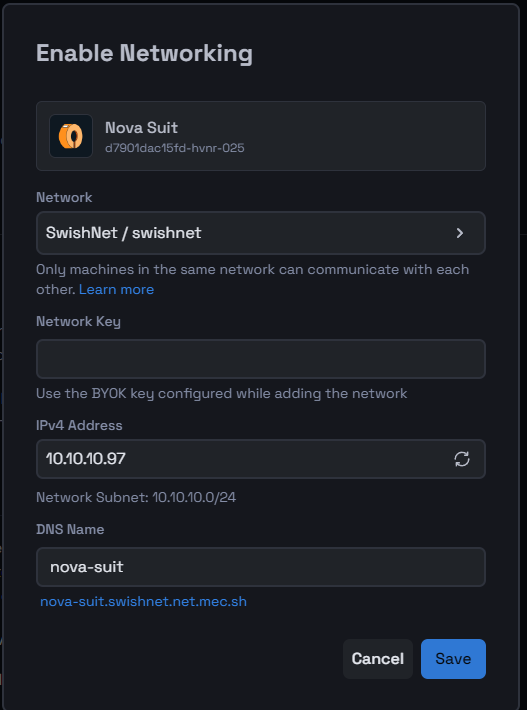
Task: Click the Network field label
Action: (x=64, y=197)
